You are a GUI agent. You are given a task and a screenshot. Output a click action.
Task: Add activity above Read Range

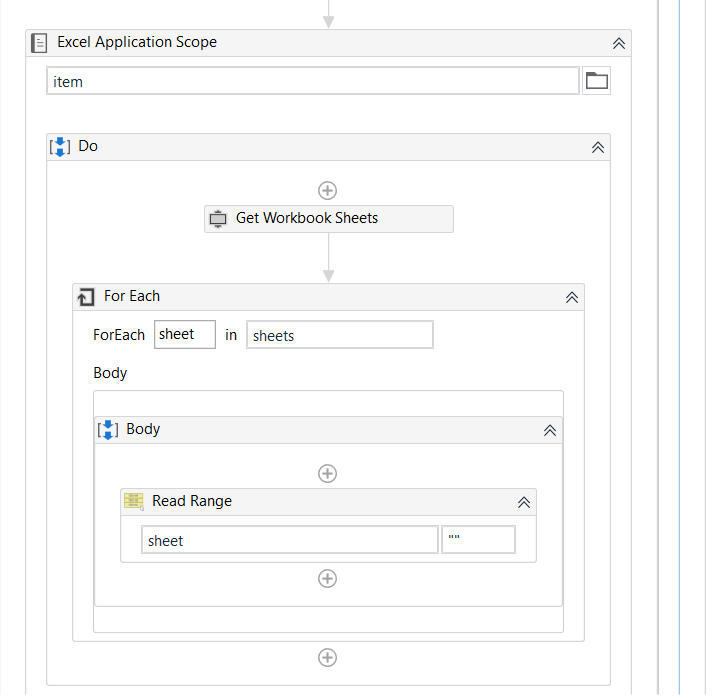(x=327, y=473)
